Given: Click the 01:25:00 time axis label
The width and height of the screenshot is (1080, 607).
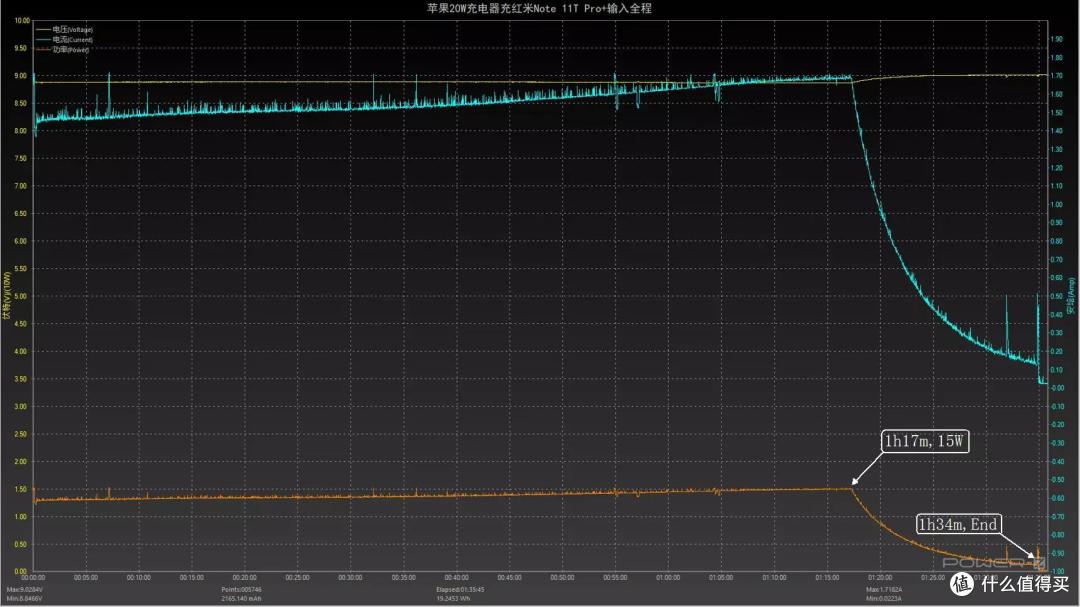Looking at the screenshot, I should click(933, 577).
